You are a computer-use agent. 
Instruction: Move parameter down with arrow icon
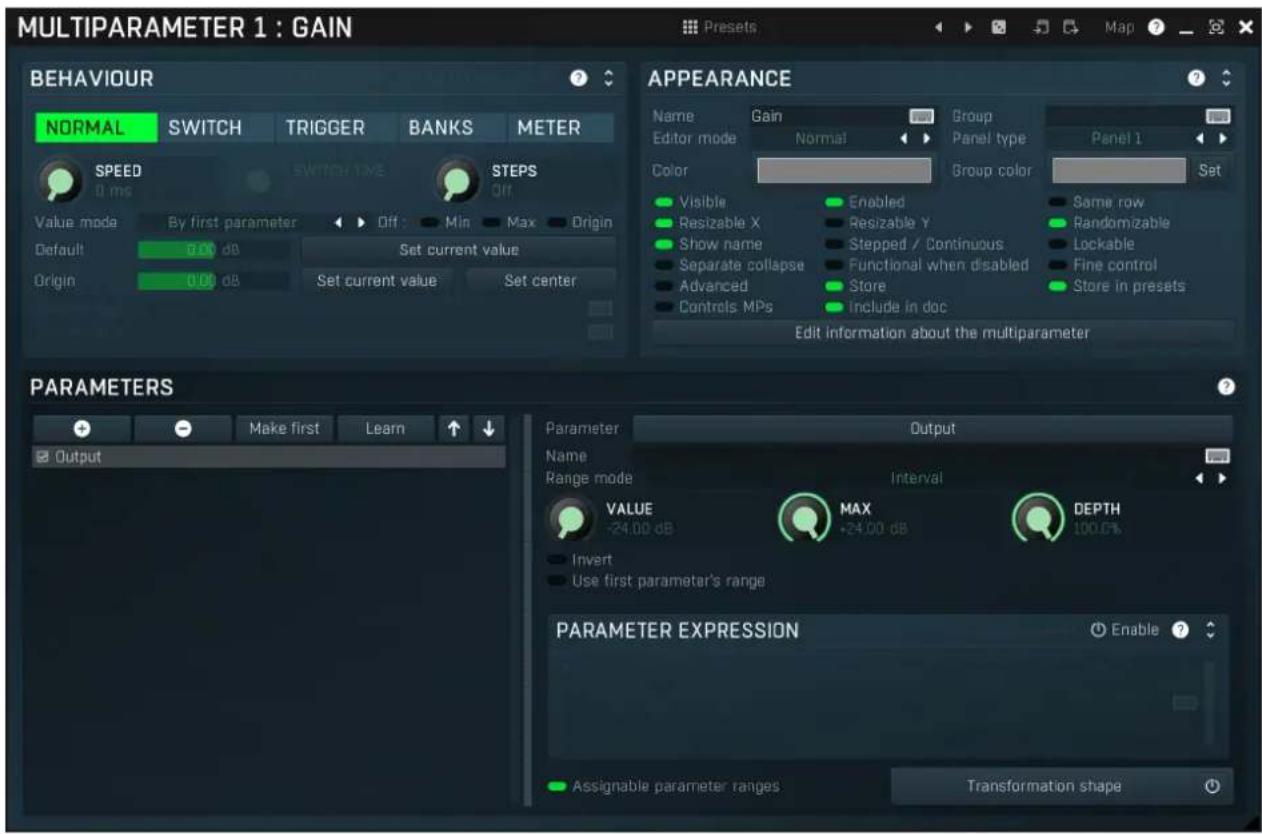[x=489, y=428]
